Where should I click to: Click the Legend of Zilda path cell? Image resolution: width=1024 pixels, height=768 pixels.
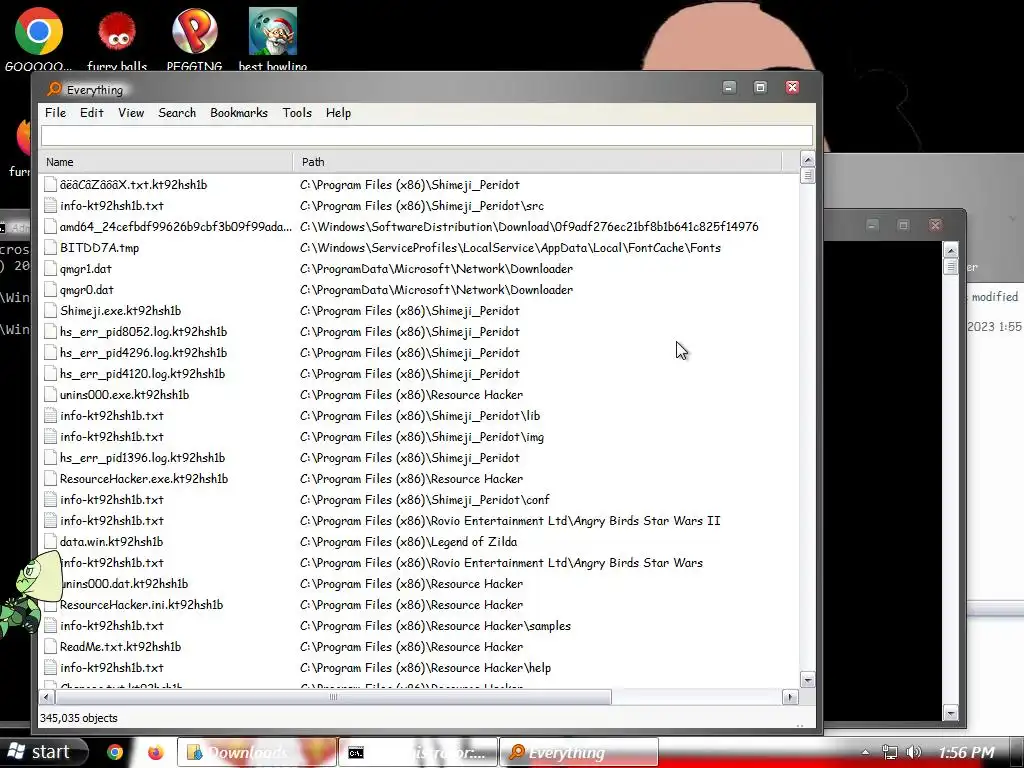[x=408, y=541]
